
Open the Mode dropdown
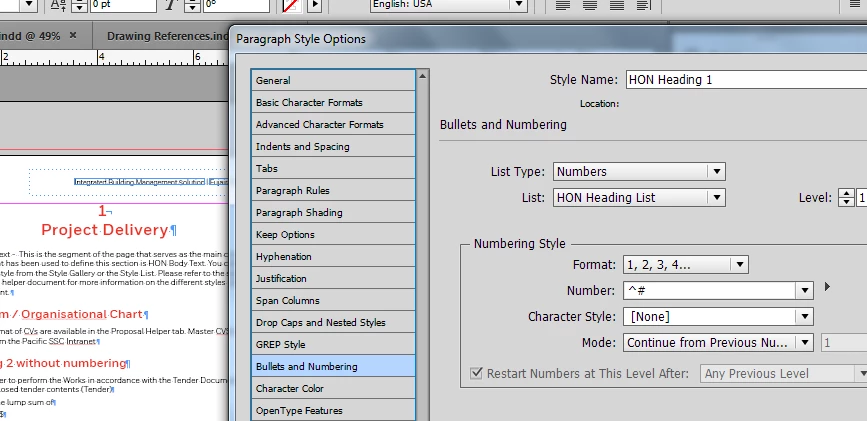point(718,342)
